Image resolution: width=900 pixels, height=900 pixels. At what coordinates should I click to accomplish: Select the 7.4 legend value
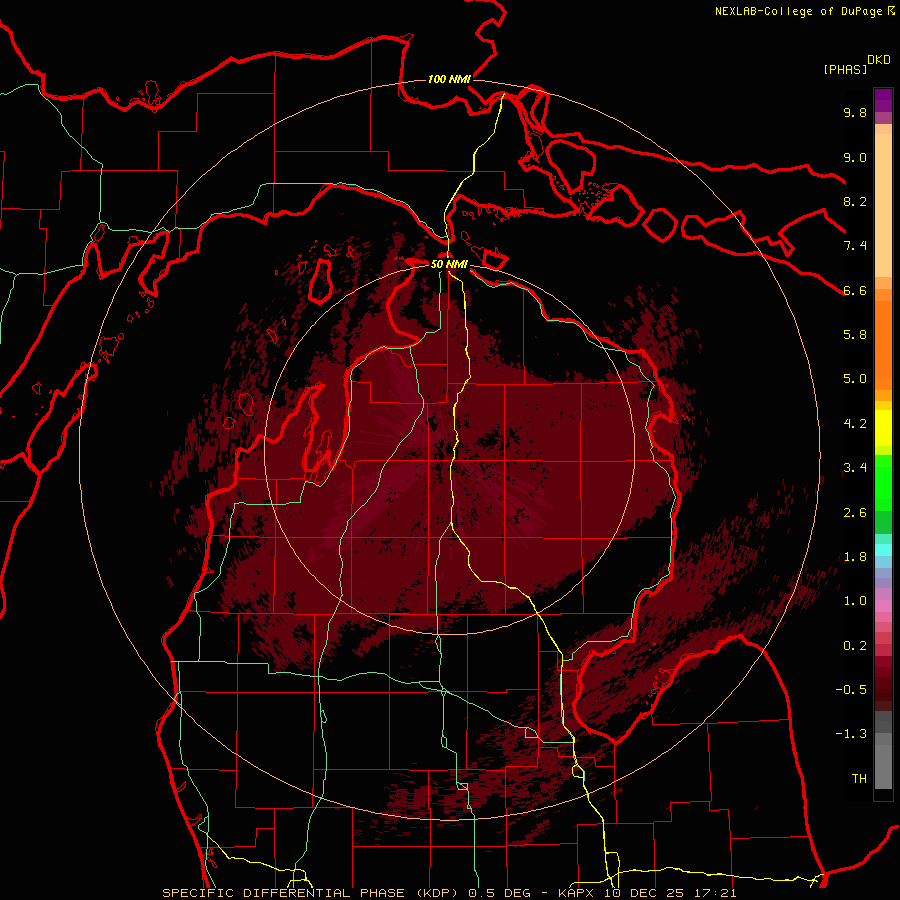(x=855, y=246)
